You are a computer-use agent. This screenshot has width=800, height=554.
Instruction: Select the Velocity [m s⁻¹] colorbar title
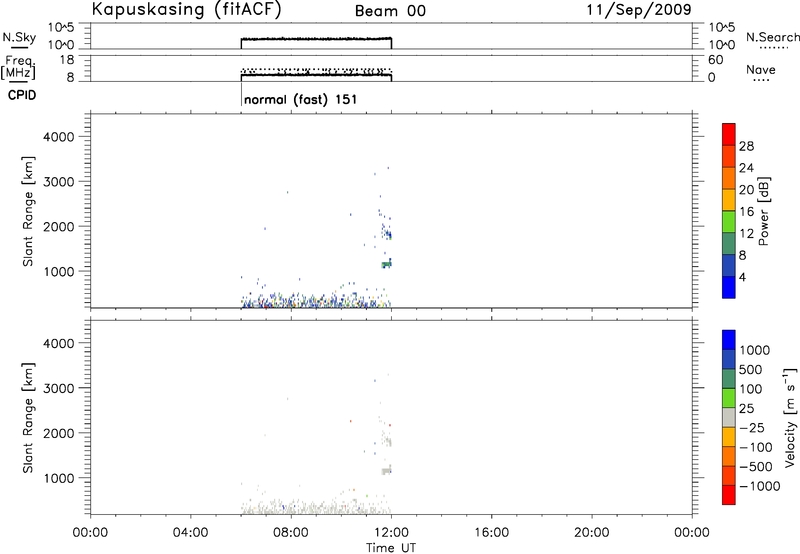coord(790,417)
